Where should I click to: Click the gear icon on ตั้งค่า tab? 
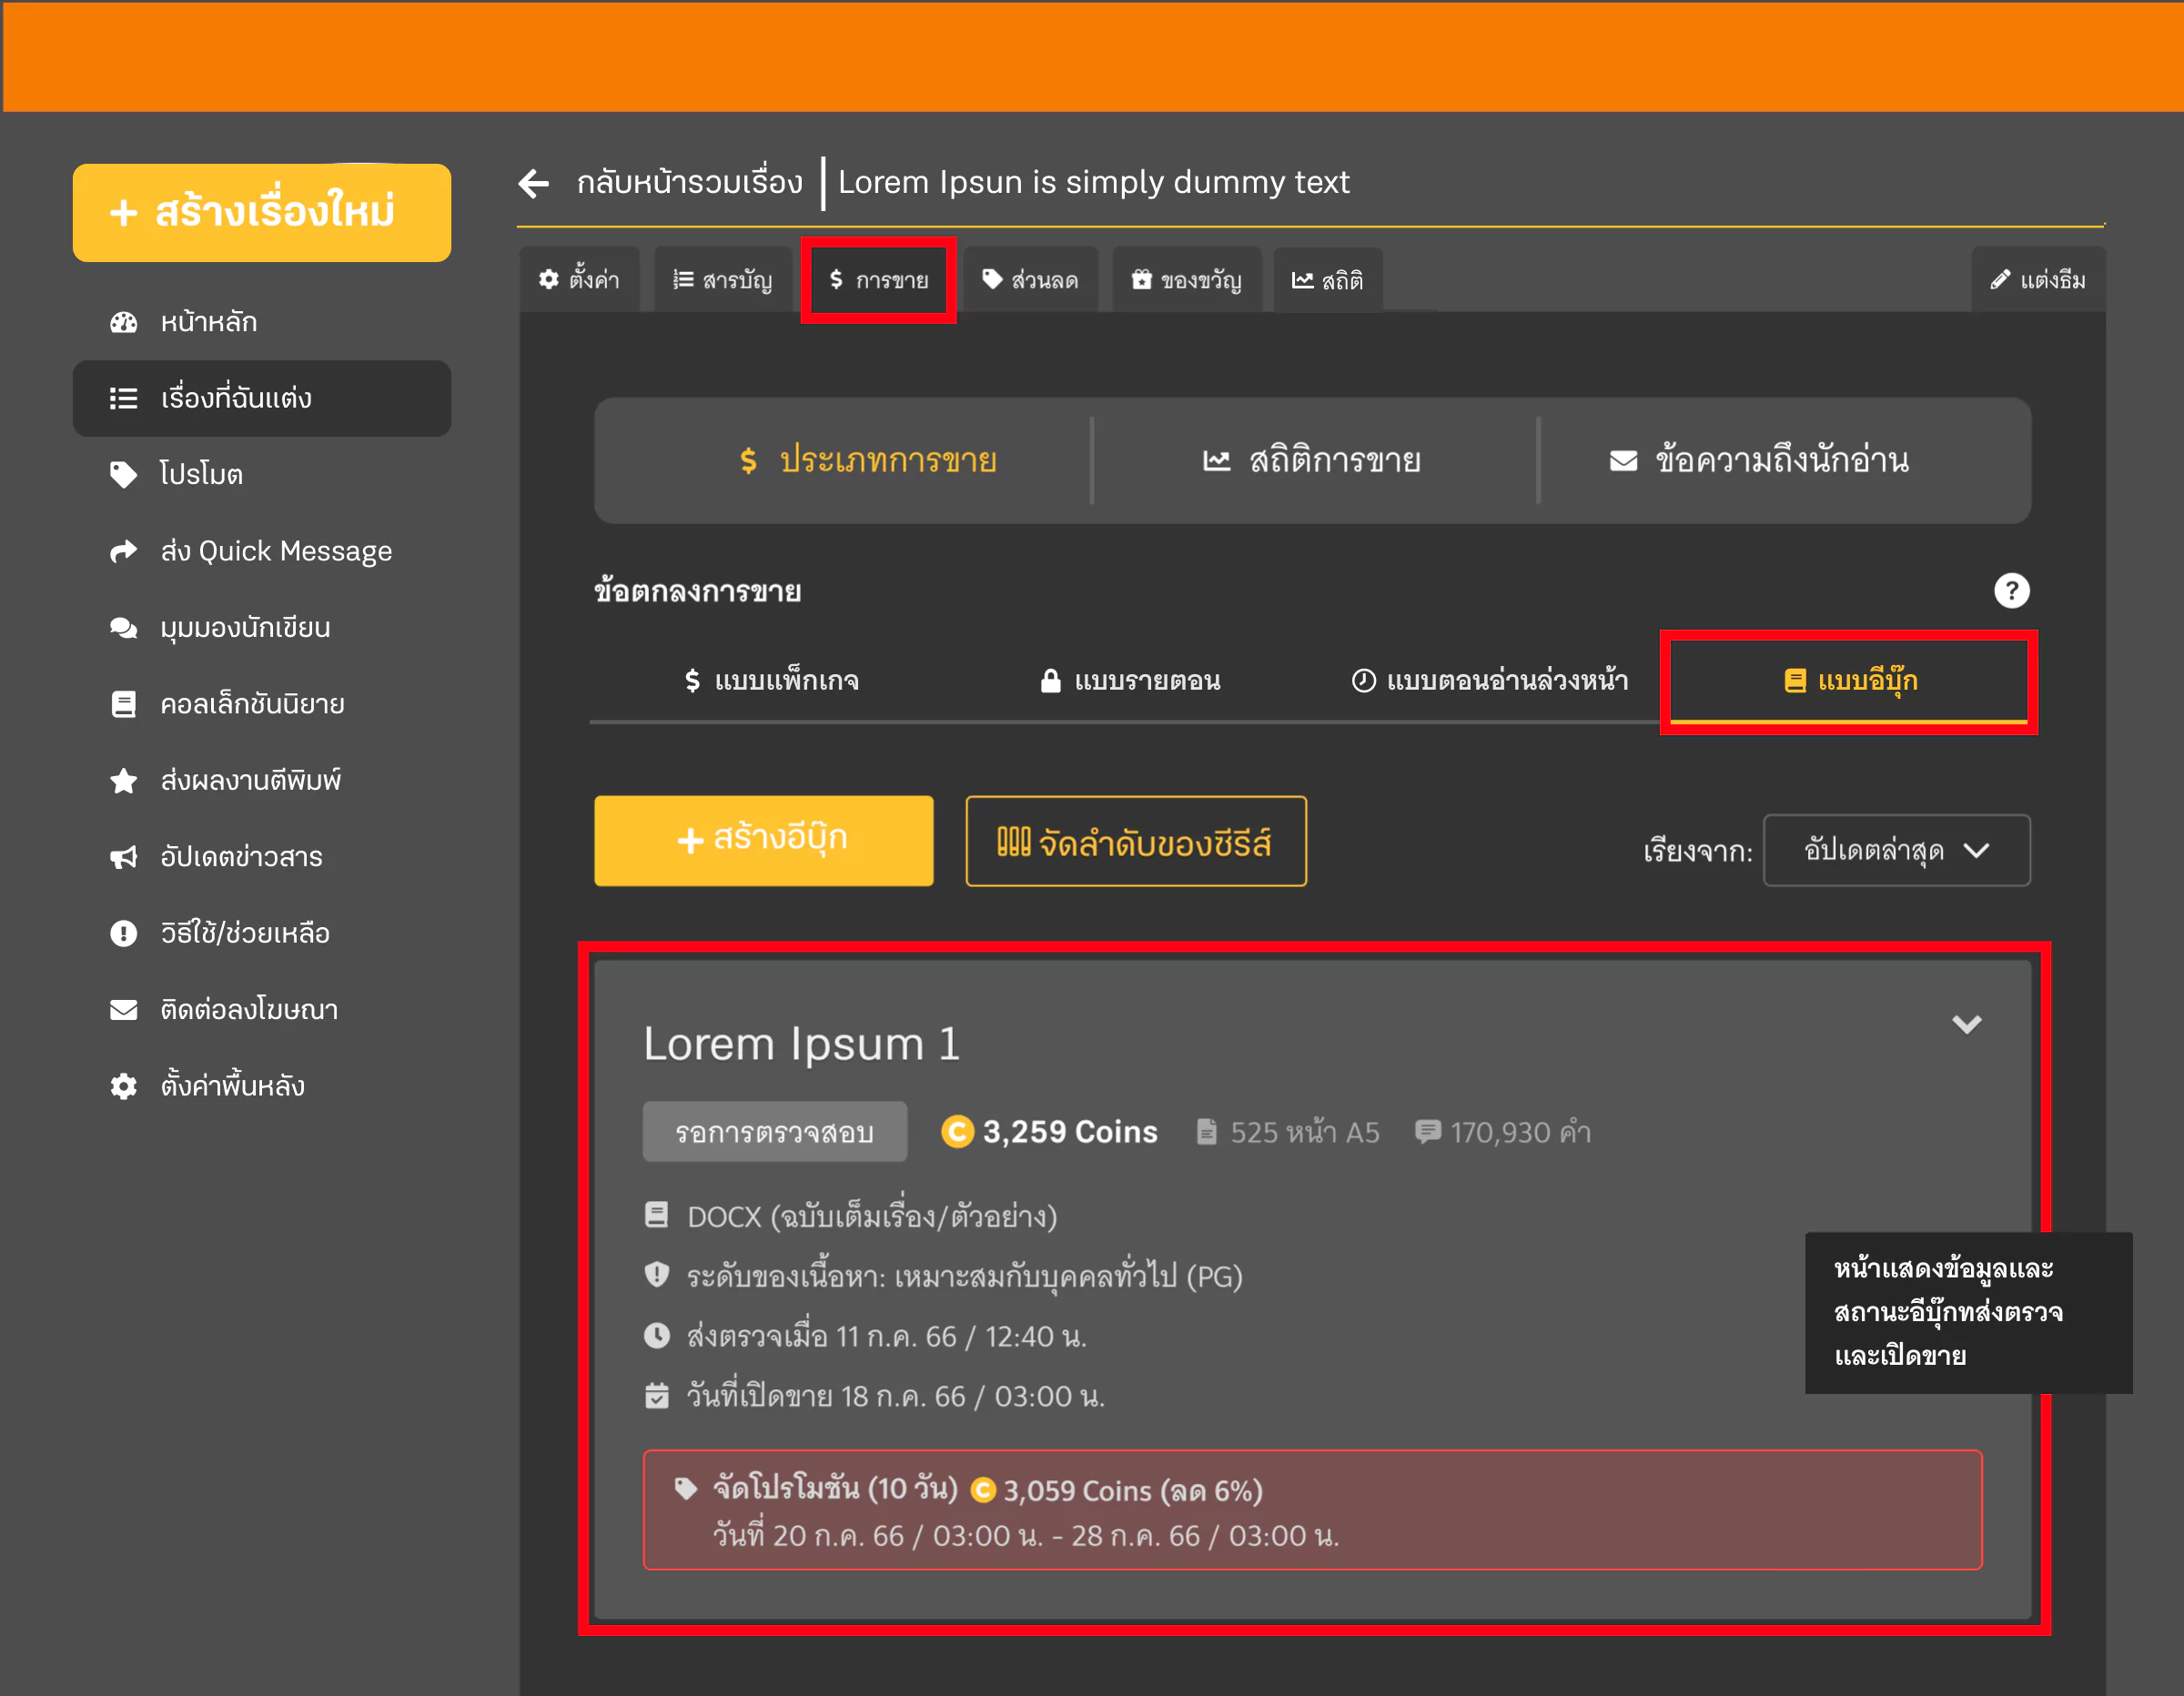[548, 280]
